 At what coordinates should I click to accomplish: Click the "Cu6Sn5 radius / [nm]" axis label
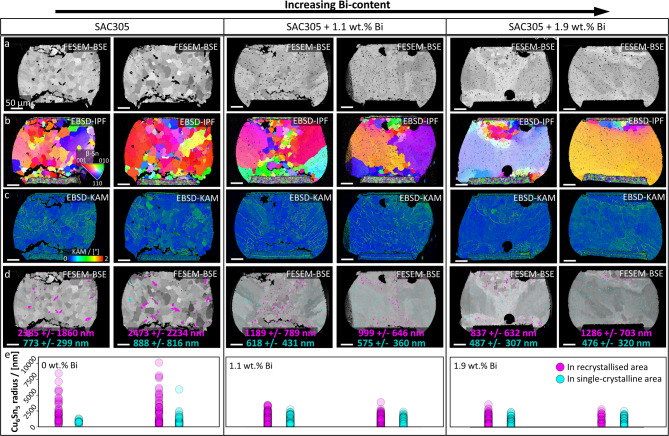tap(15, 394)
